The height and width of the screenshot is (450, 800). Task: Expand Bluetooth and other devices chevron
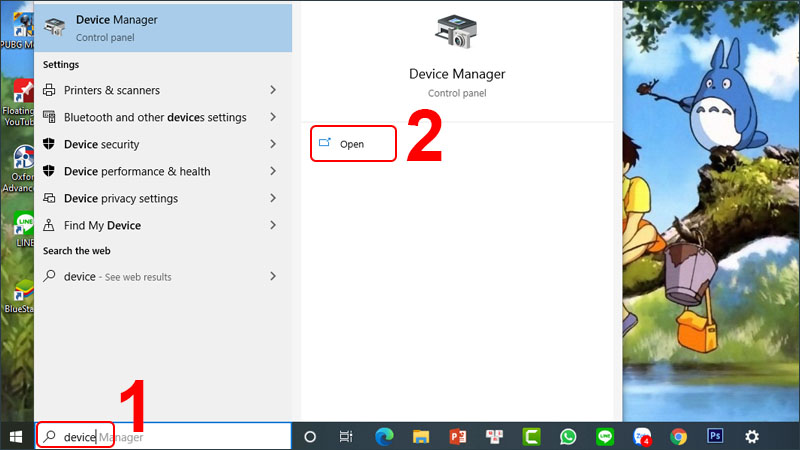[273, 117]
